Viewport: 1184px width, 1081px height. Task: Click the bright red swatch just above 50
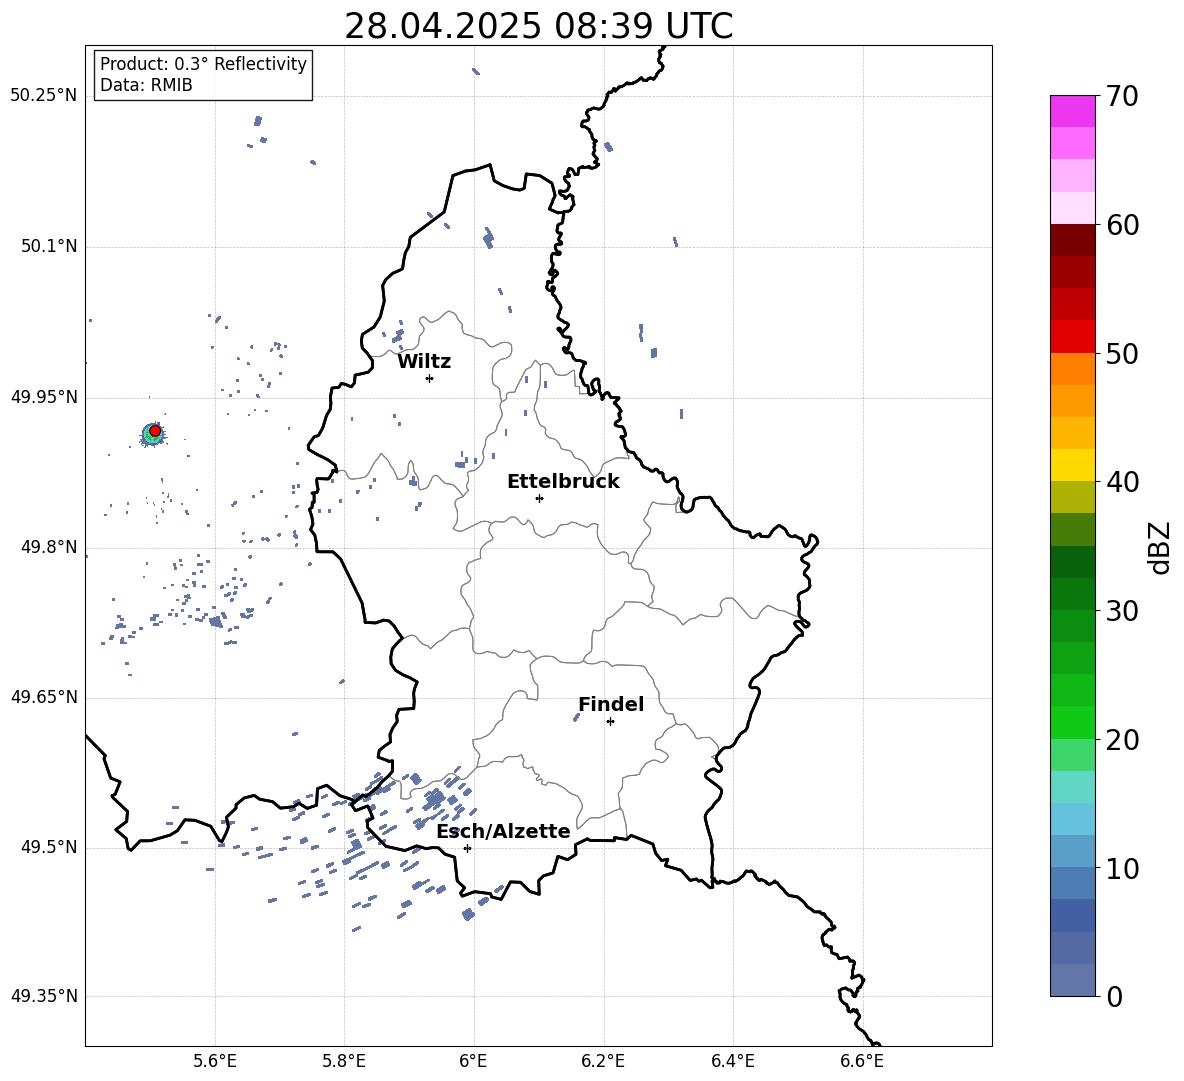point(1072,337)
